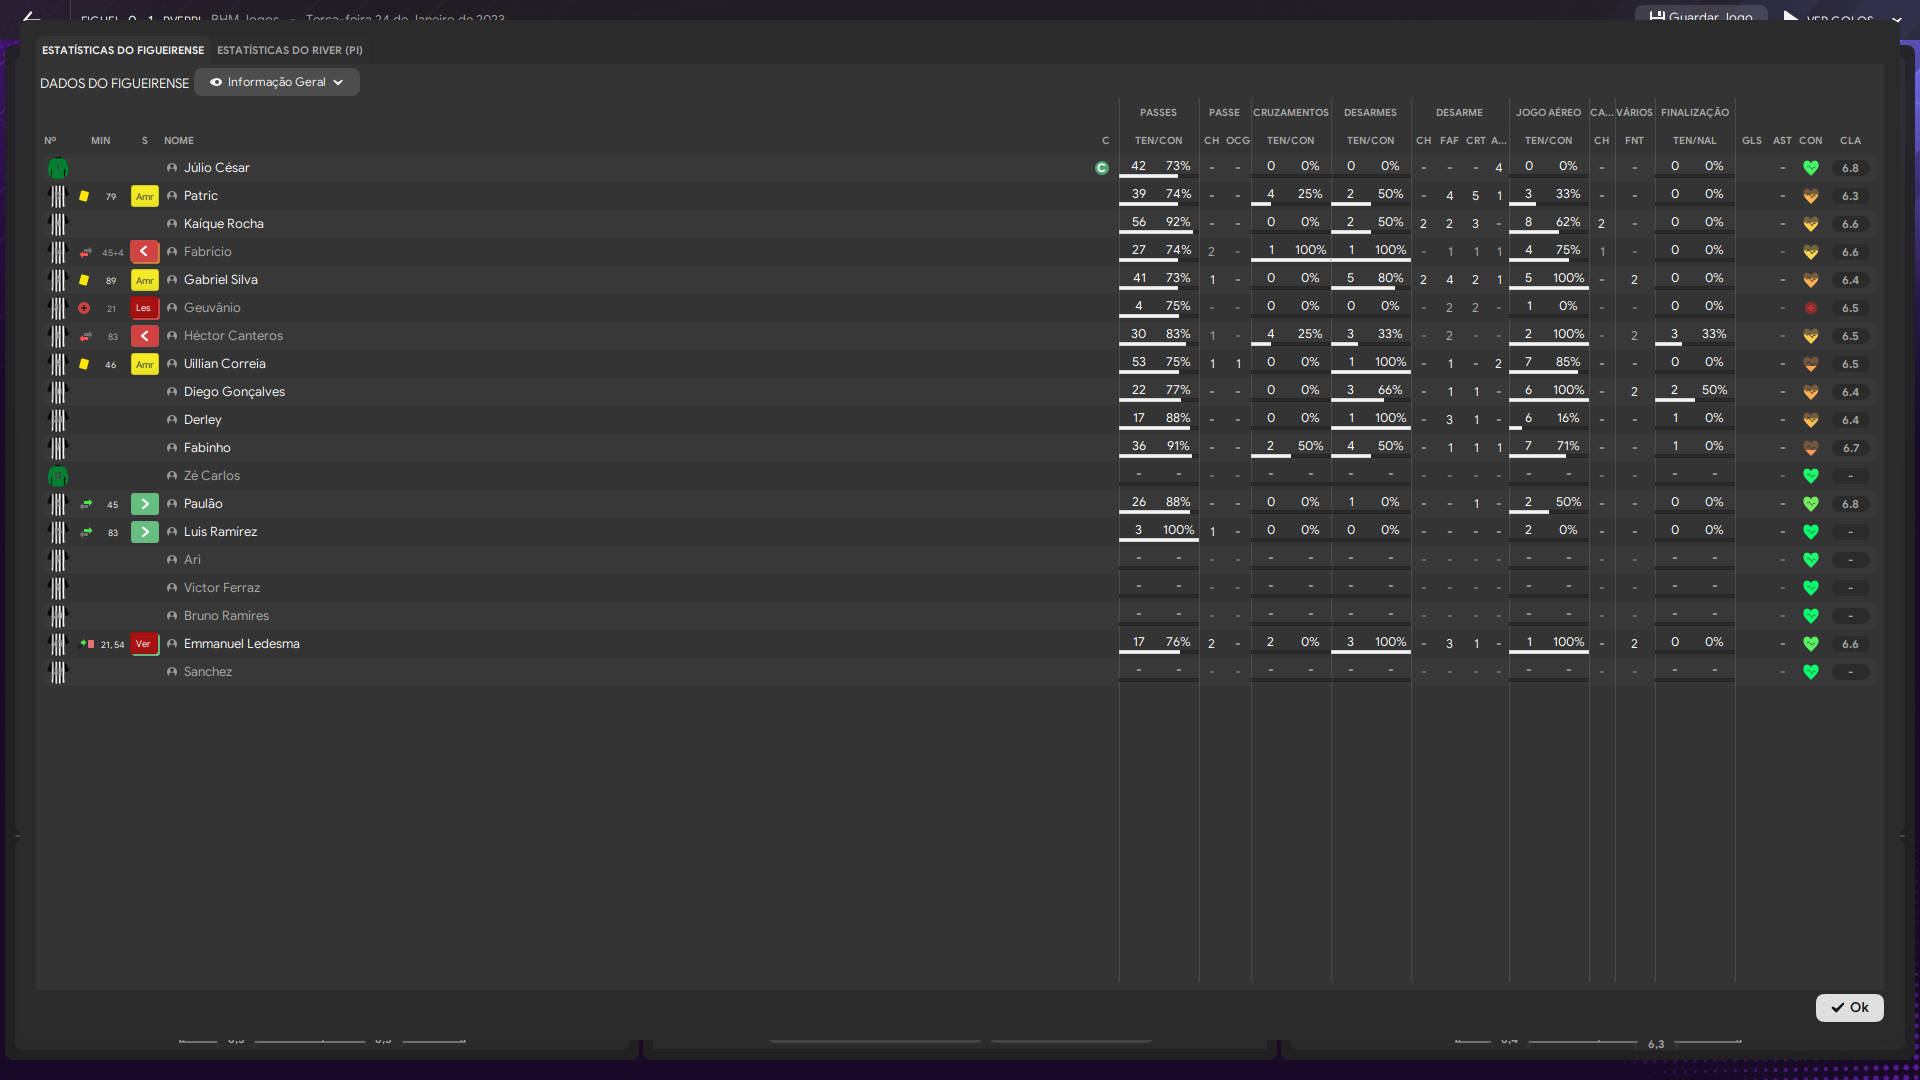Screen dimensions: 1920x1080
Task: Click the green condition heart for Sanchez
Action: pos(1810,672)
